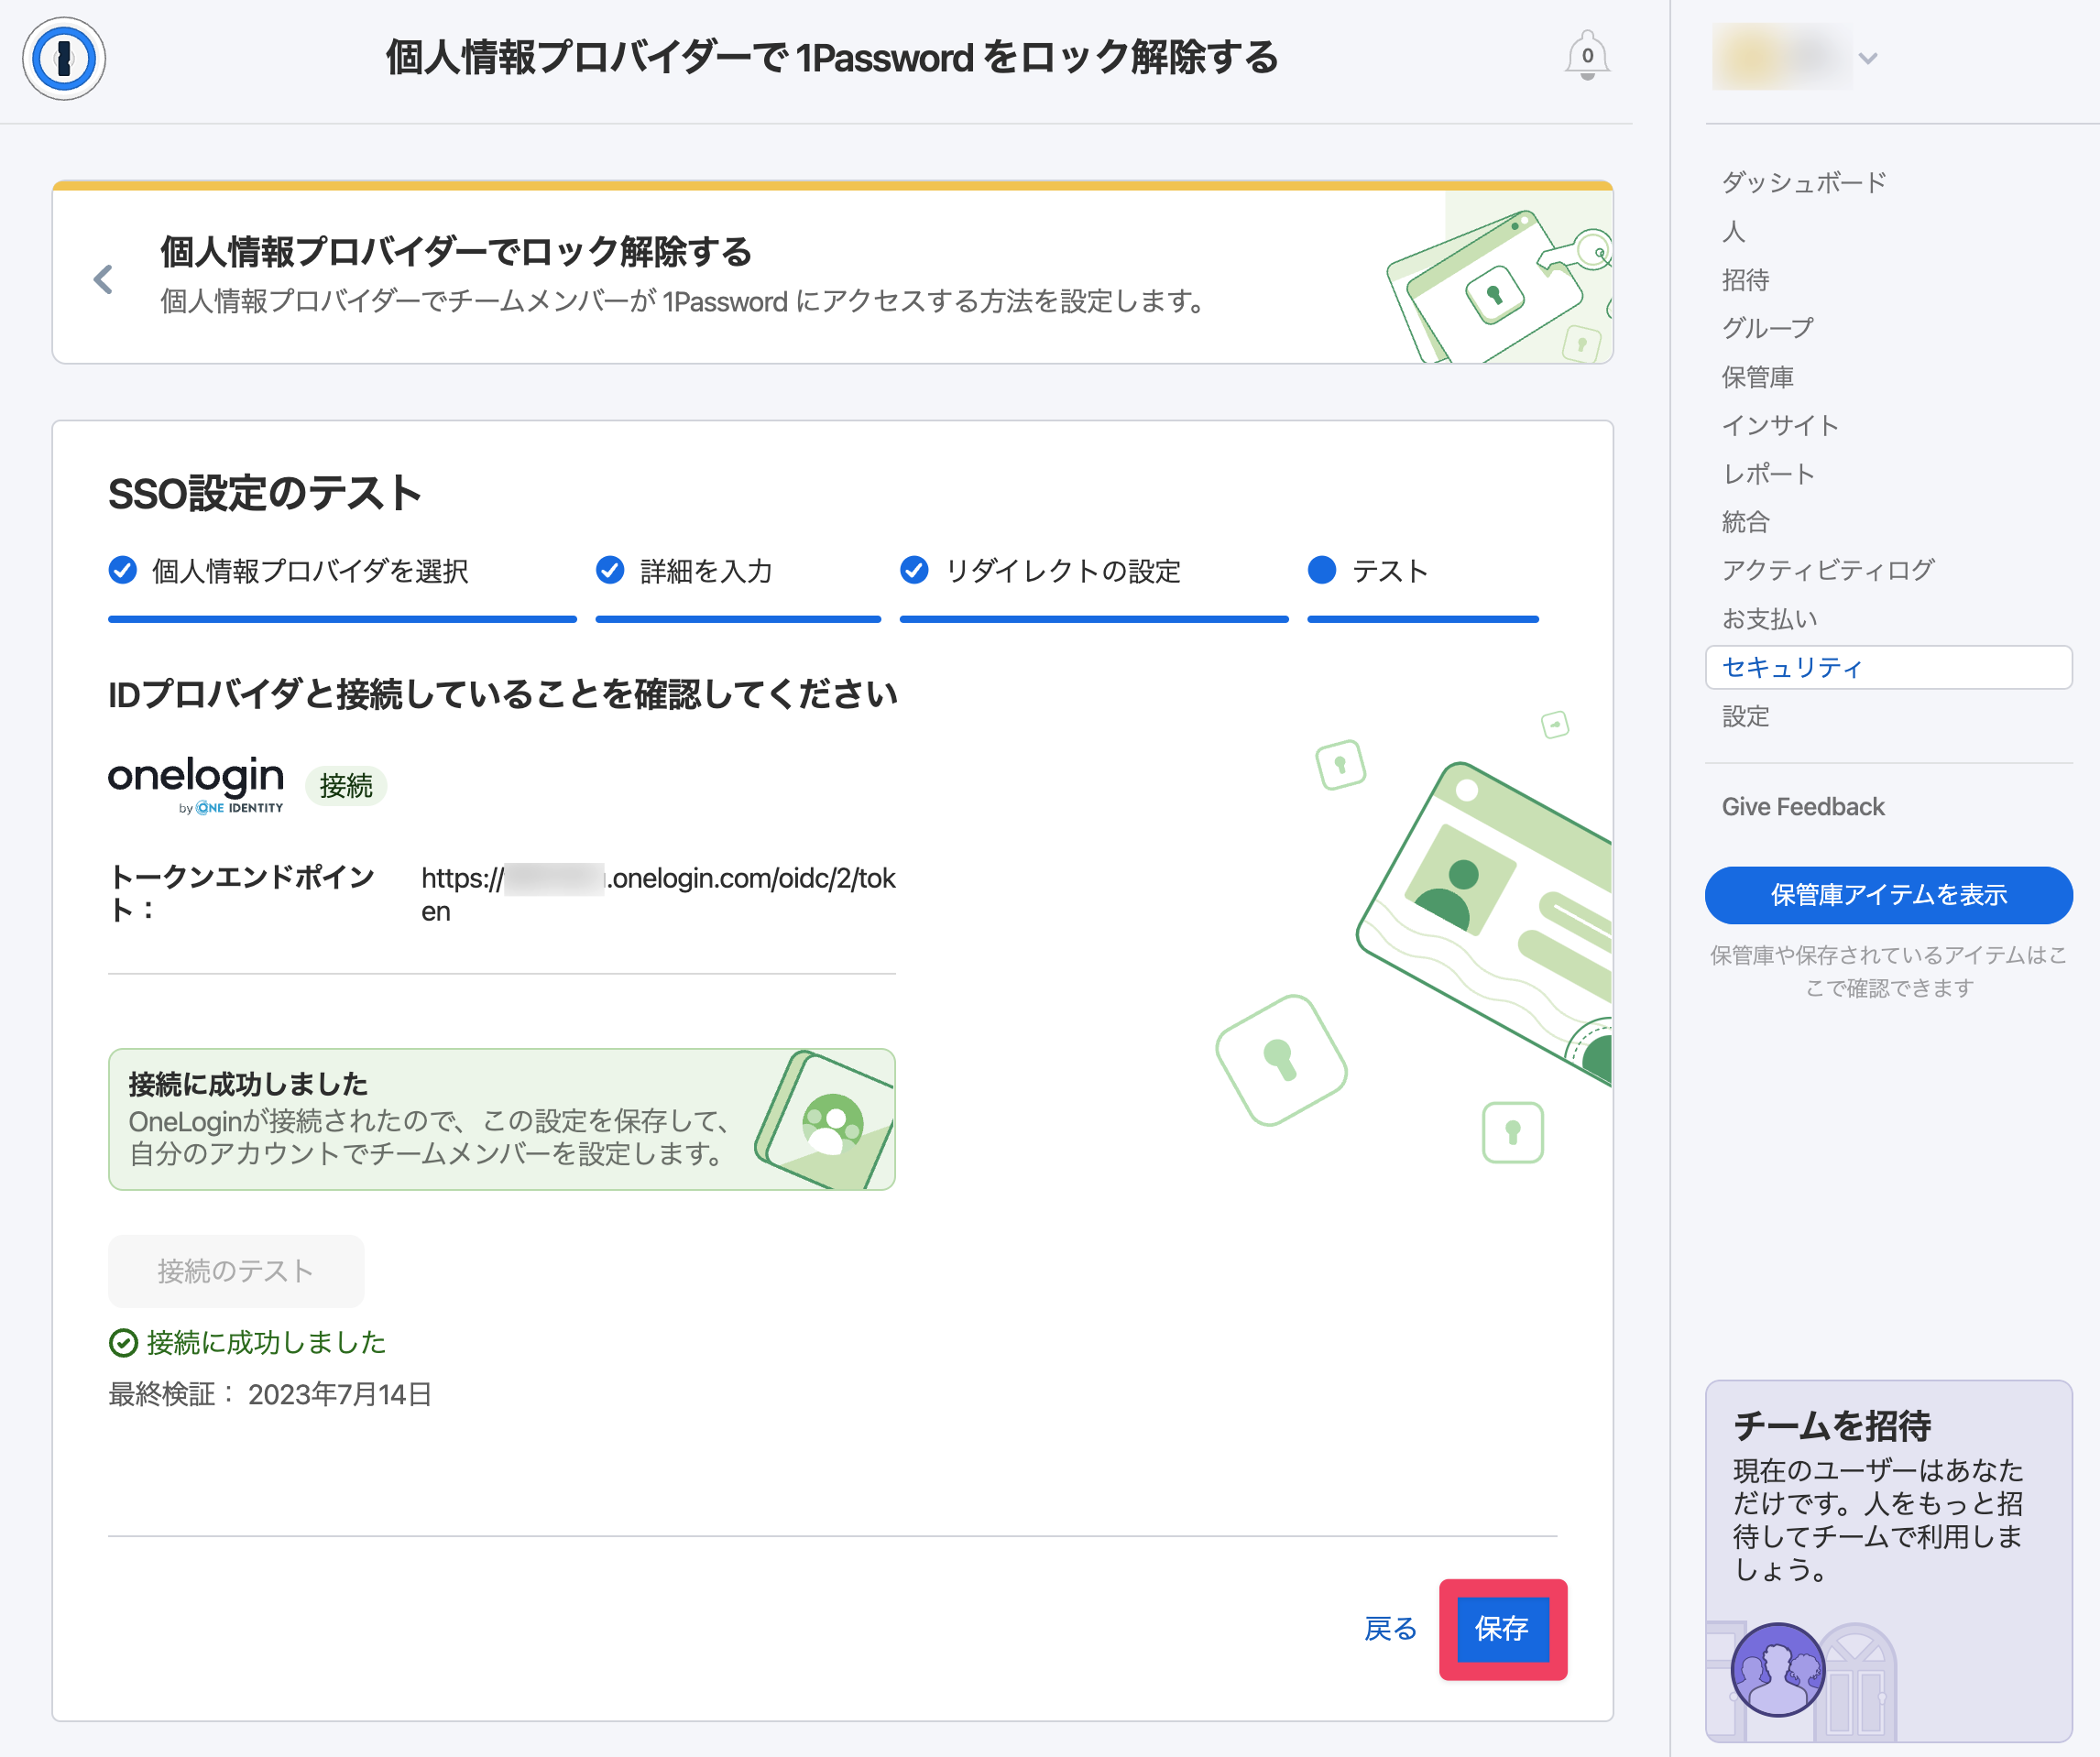Click the blue dot beside テスト
This screenshot has height=1757, width=2100.
[1322, 570]
